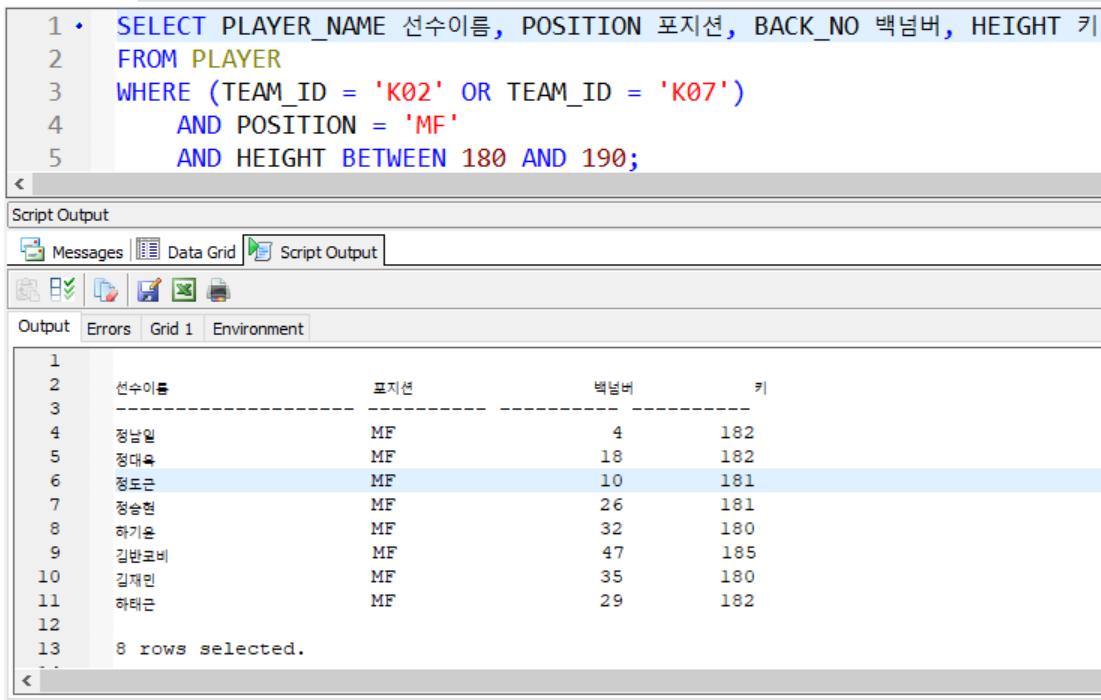Switch to the Messages tab

72,251
